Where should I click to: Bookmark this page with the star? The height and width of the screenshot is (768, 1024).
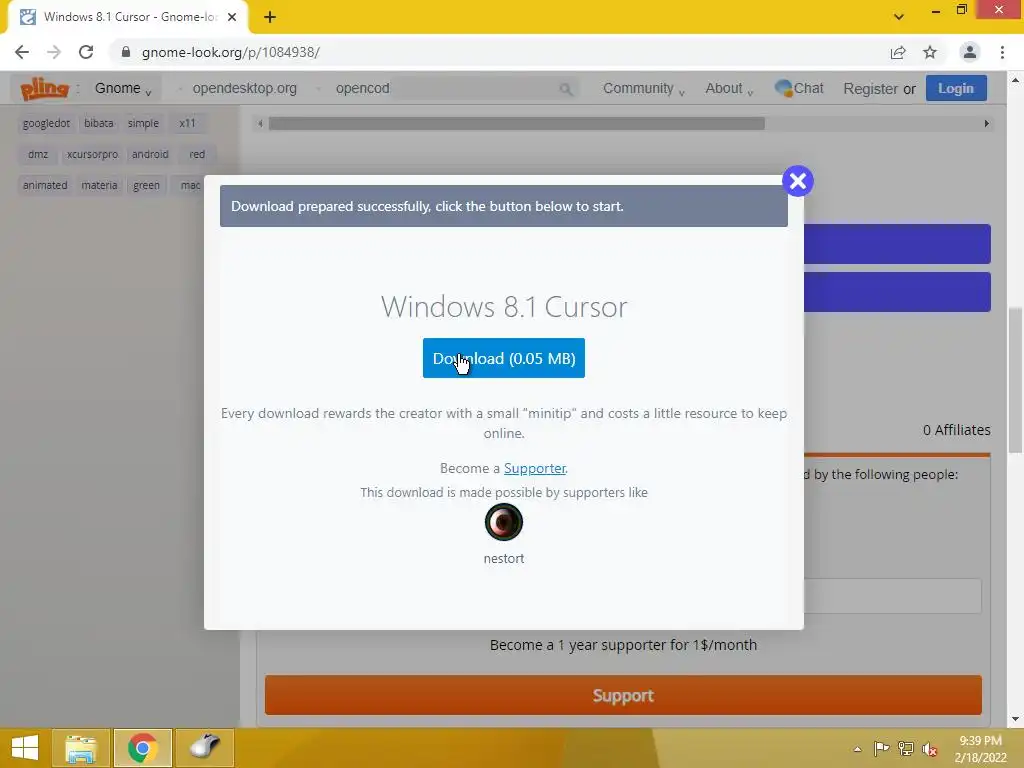coord(930,52)
